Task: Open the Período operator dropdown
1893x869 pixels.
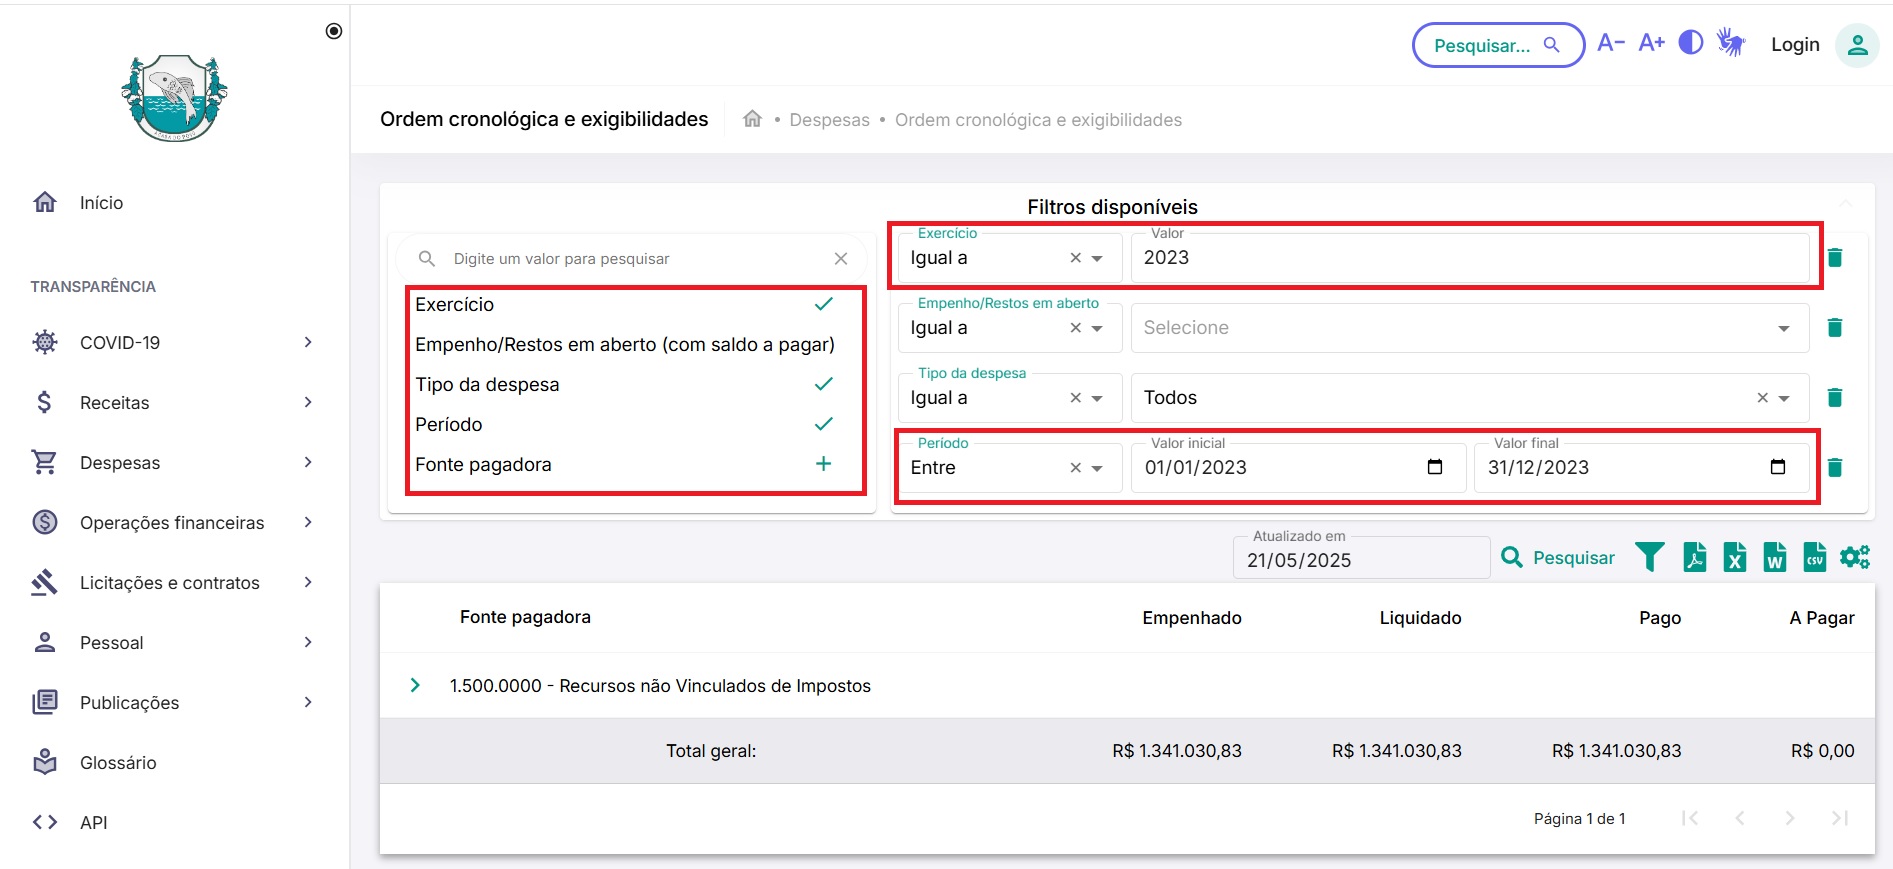Action: click(1097, 468)
